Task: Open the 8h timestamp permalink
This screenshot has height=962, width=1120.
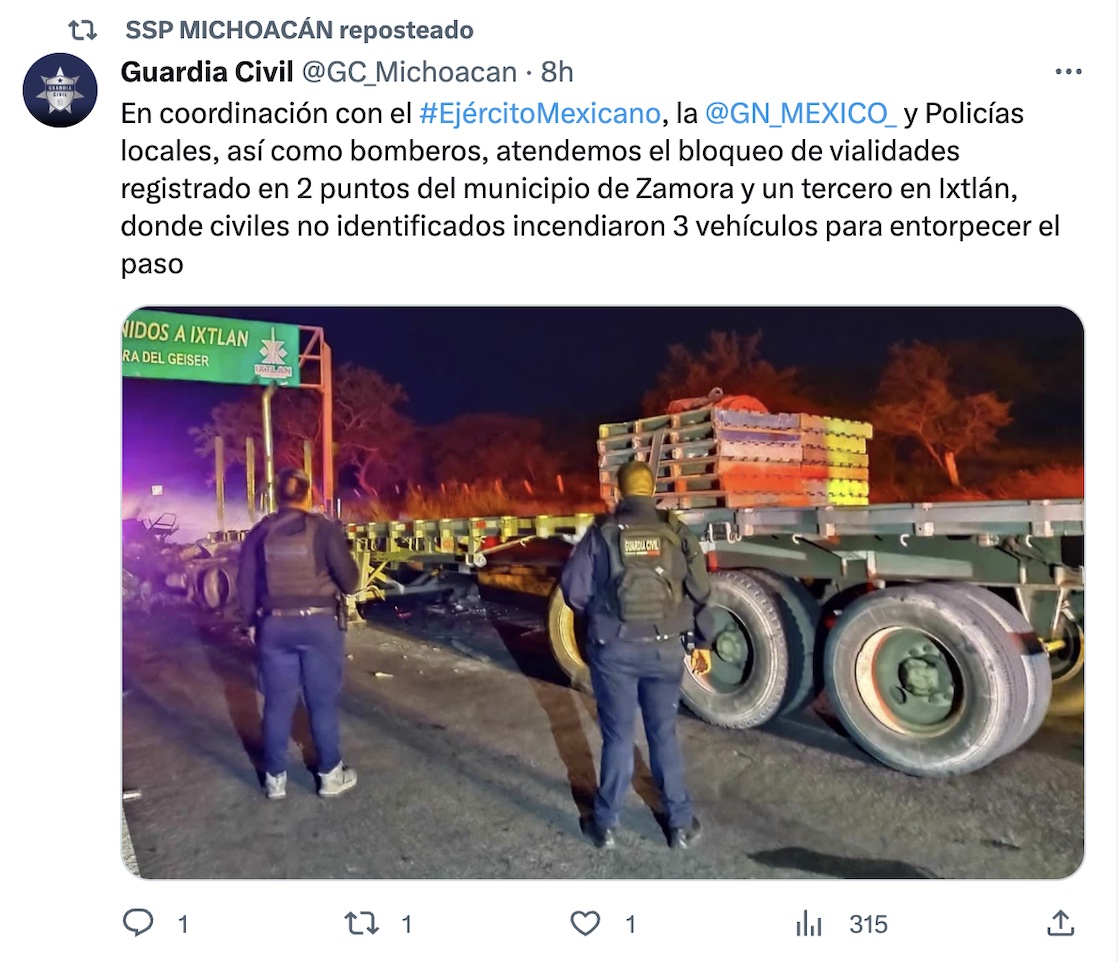Action: point(557,71)
